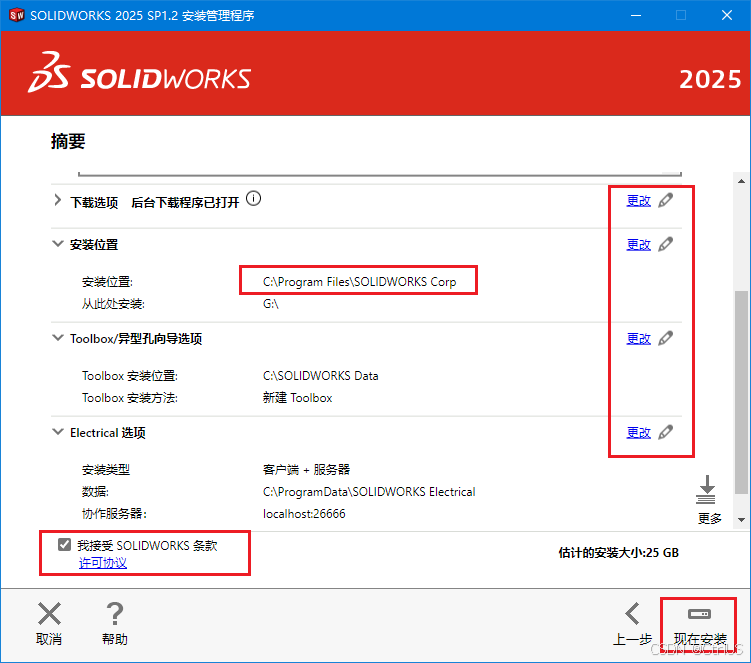
Task: Collapse the Electrical 选项 section chevron
Action: point(57,432)
